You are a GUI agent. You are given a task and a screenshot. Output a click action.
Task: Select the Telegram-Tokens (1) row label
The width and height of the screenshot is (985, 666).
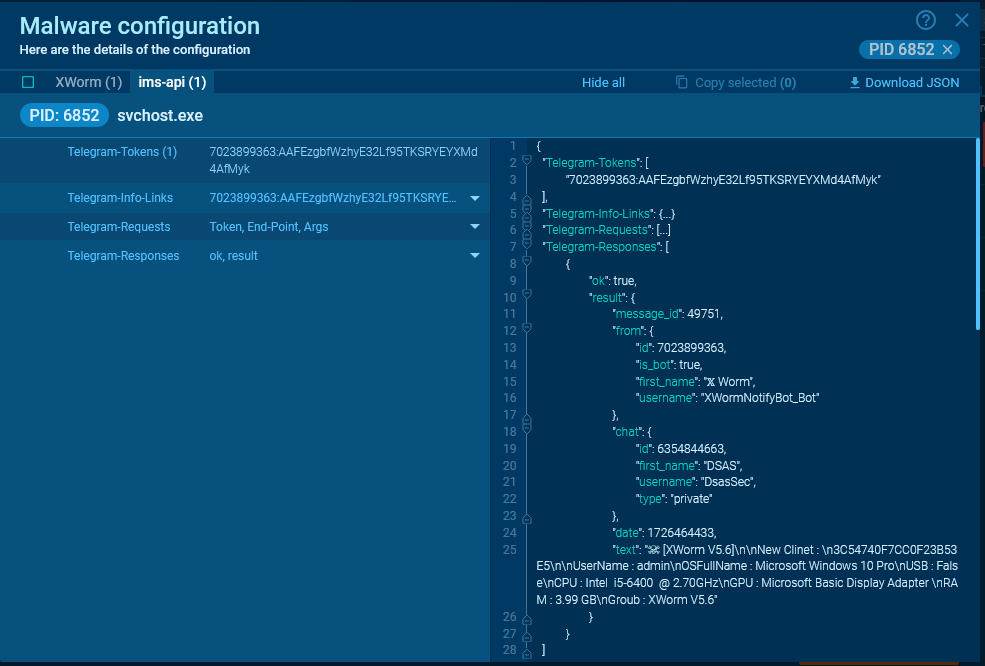pyautogui.click(x=122, y=152)
